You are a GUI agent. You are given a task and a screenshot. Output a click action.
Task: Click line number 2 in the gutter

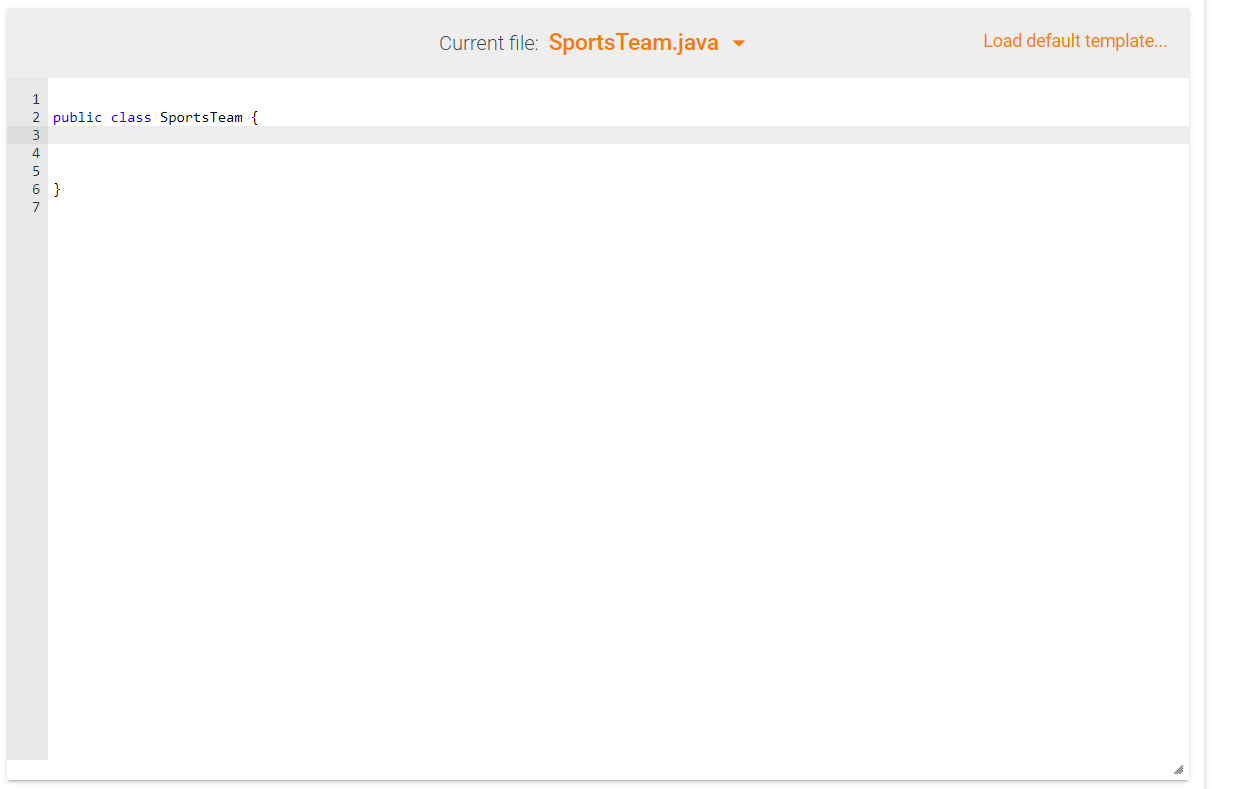pos(36,117)
